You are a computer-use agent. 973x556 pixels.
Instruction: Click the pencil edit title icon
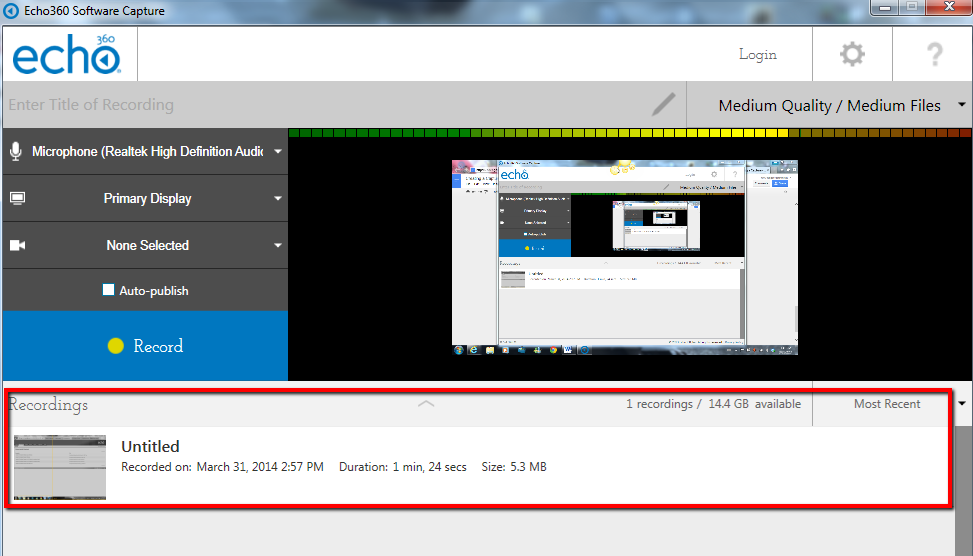coord(663,104)
